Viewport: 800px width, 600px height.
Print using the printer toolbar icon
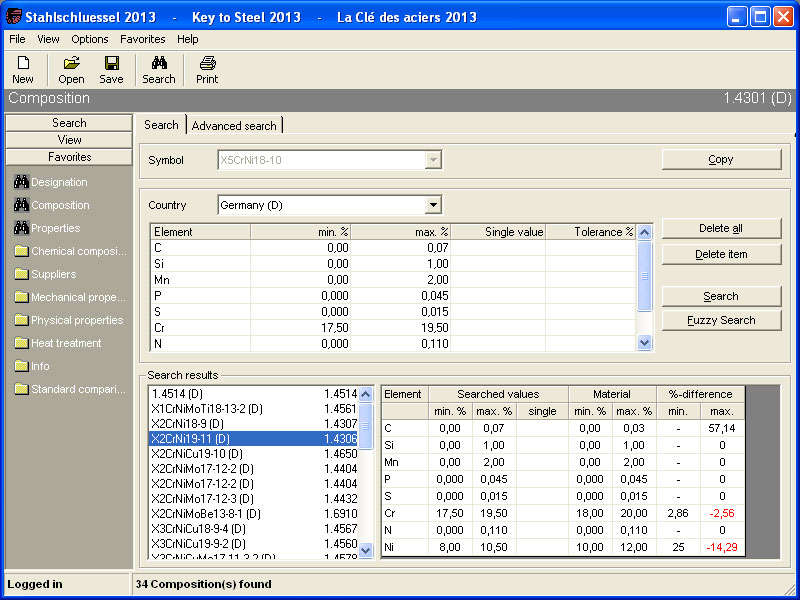[x=207, y=63]
